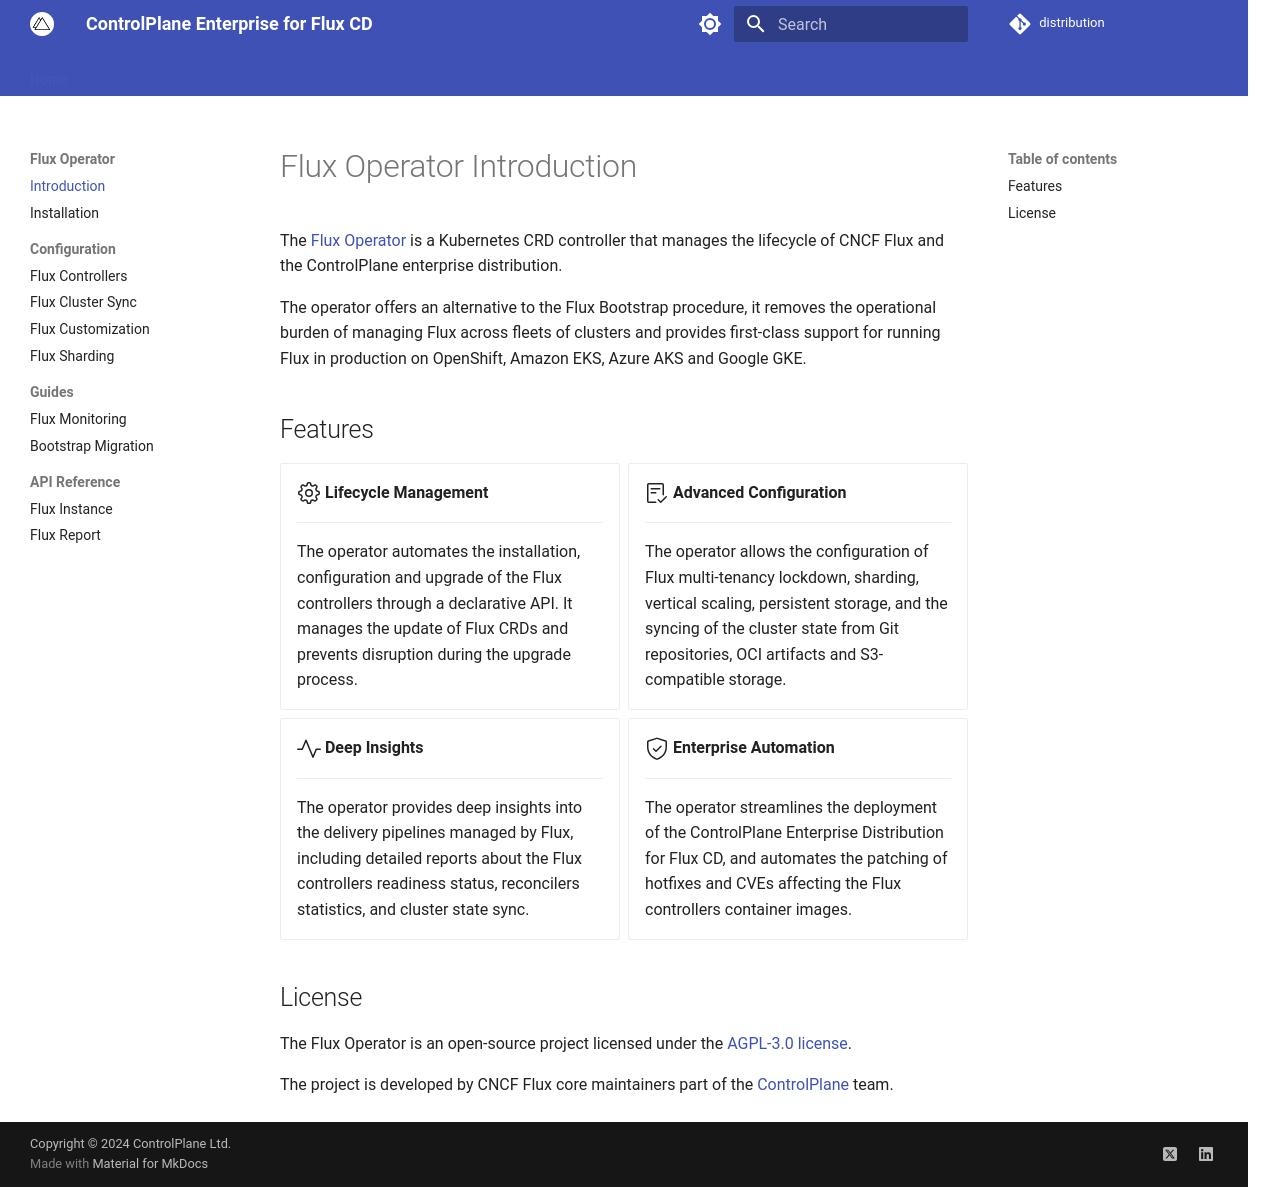Click the Guides sidebar section label

[x=51, y=392]
